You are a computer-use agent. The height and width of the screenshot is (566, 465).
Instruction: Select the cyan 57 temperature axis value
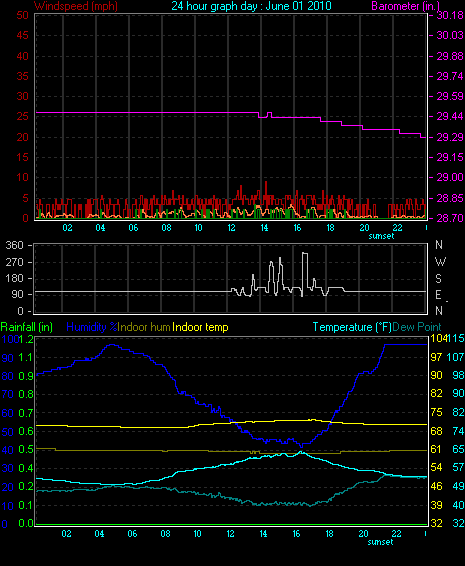459,468
